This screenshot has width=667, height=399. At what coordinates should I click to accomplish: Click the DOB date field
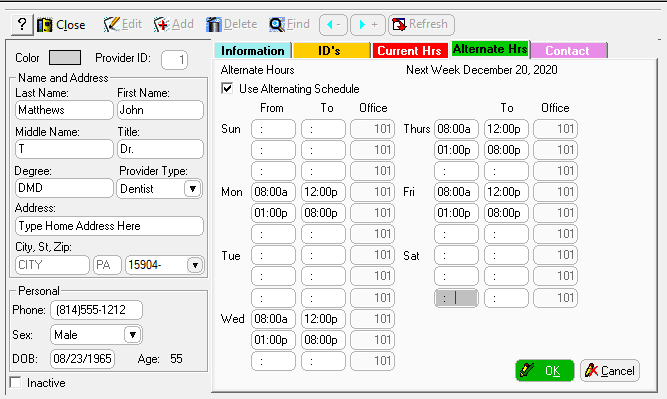click(x=82, y=359)
